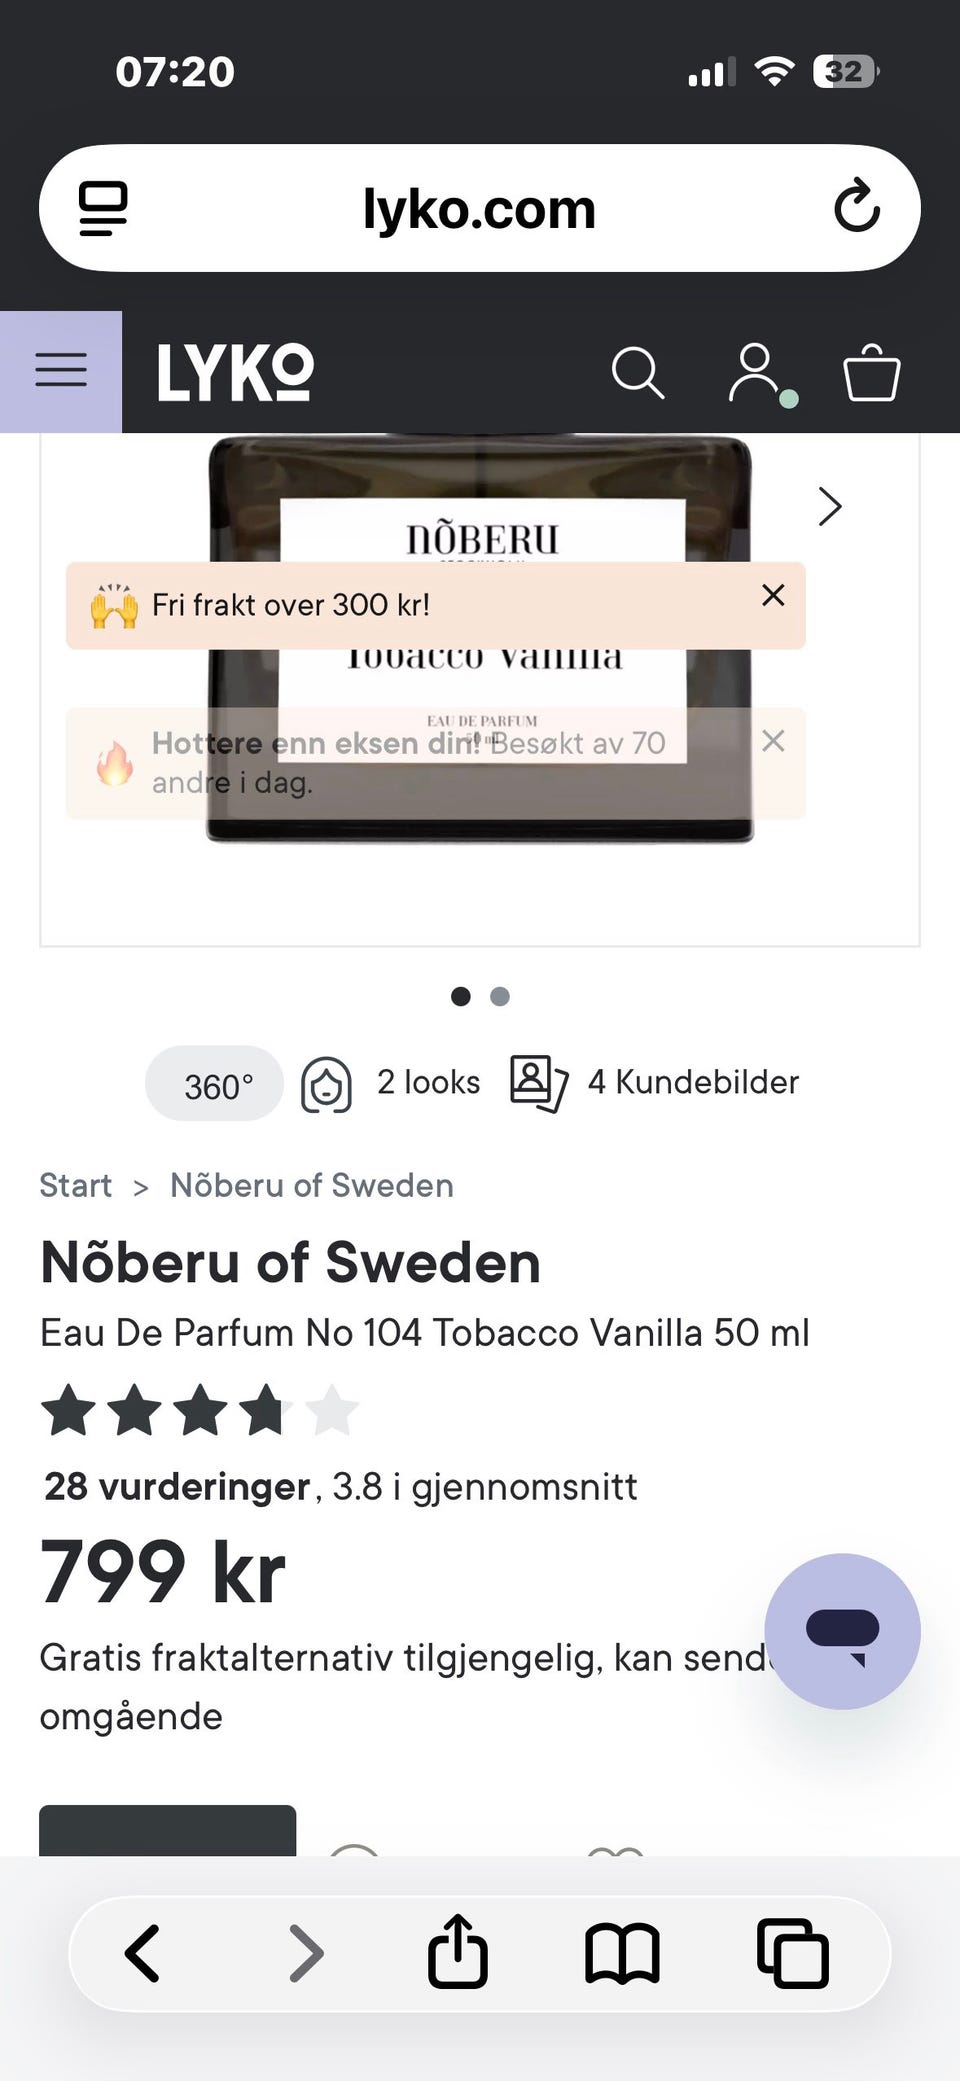Show next product image with arrow
960x2081 pixels.
830,507
